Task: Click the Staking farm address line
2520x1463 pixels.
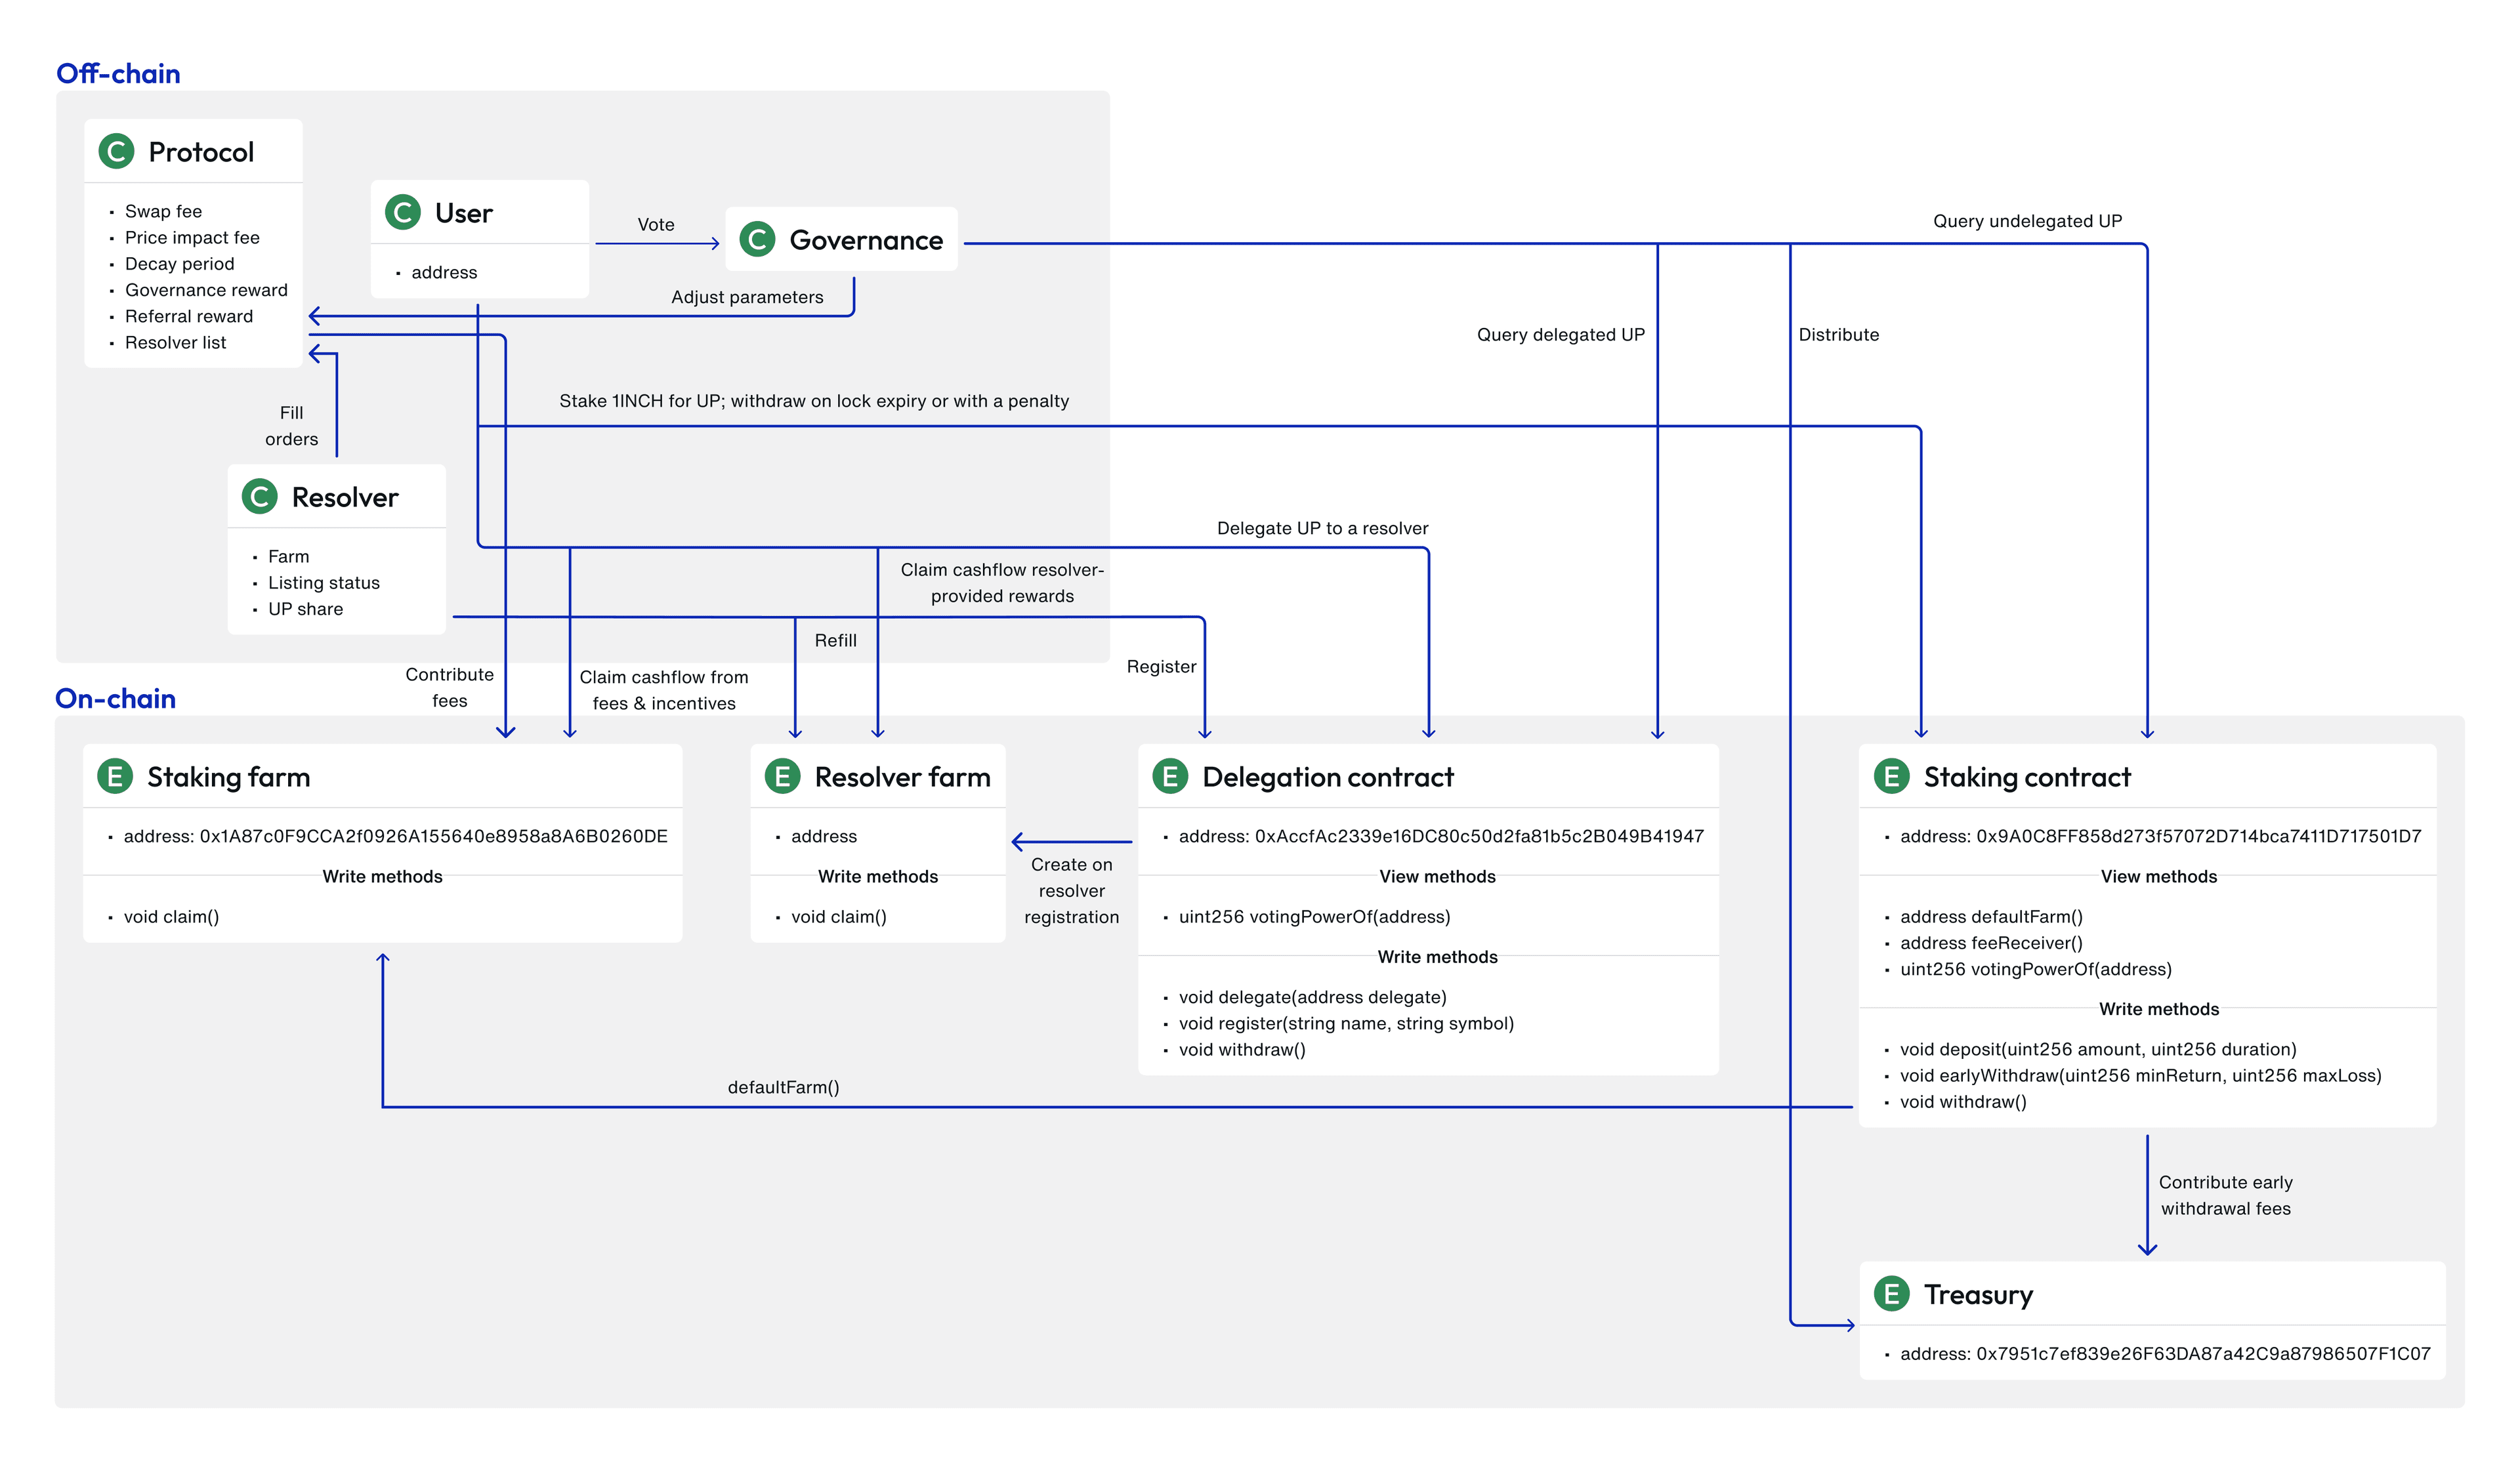Action: (x=395, y=837)
